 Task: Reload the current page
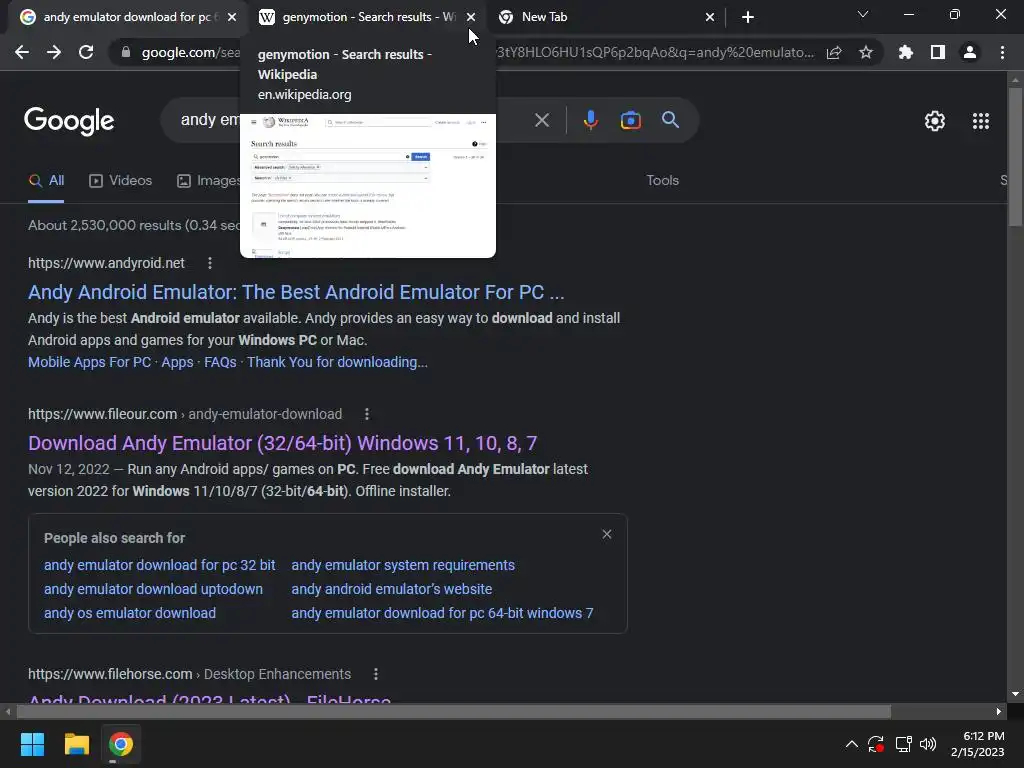click(86, 52)
